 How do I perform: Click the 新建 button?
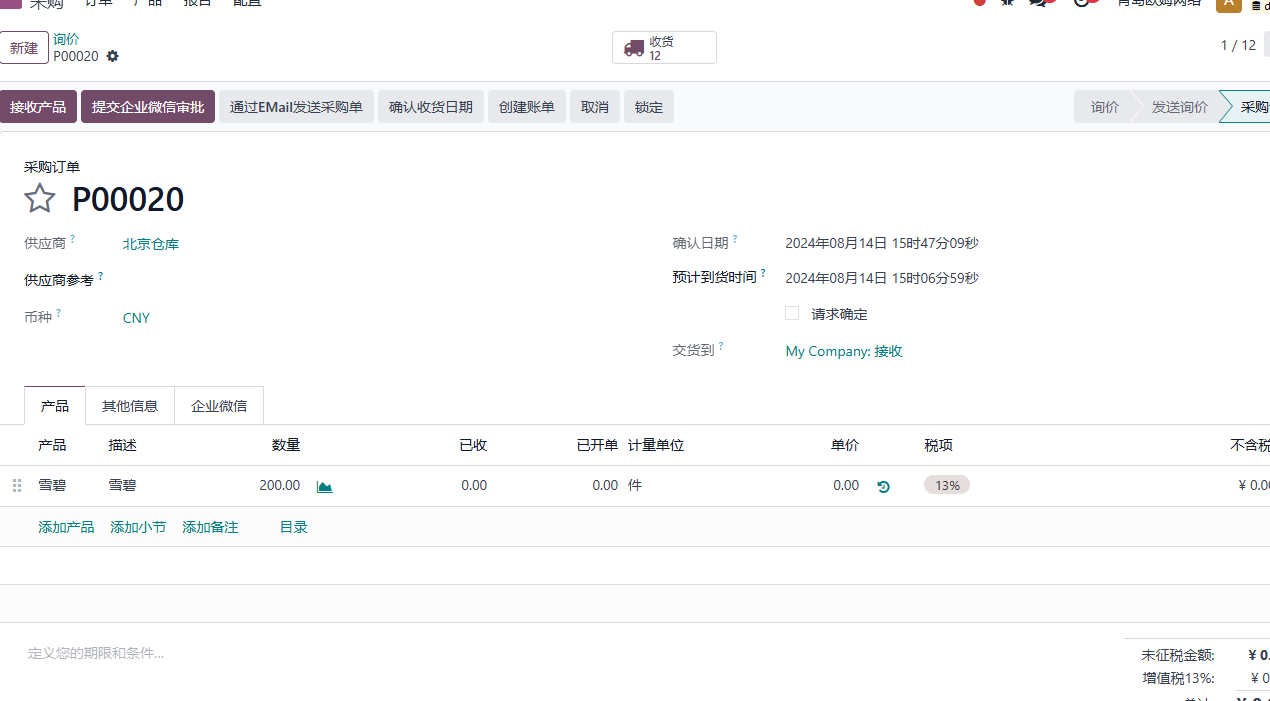pos(24,48)
